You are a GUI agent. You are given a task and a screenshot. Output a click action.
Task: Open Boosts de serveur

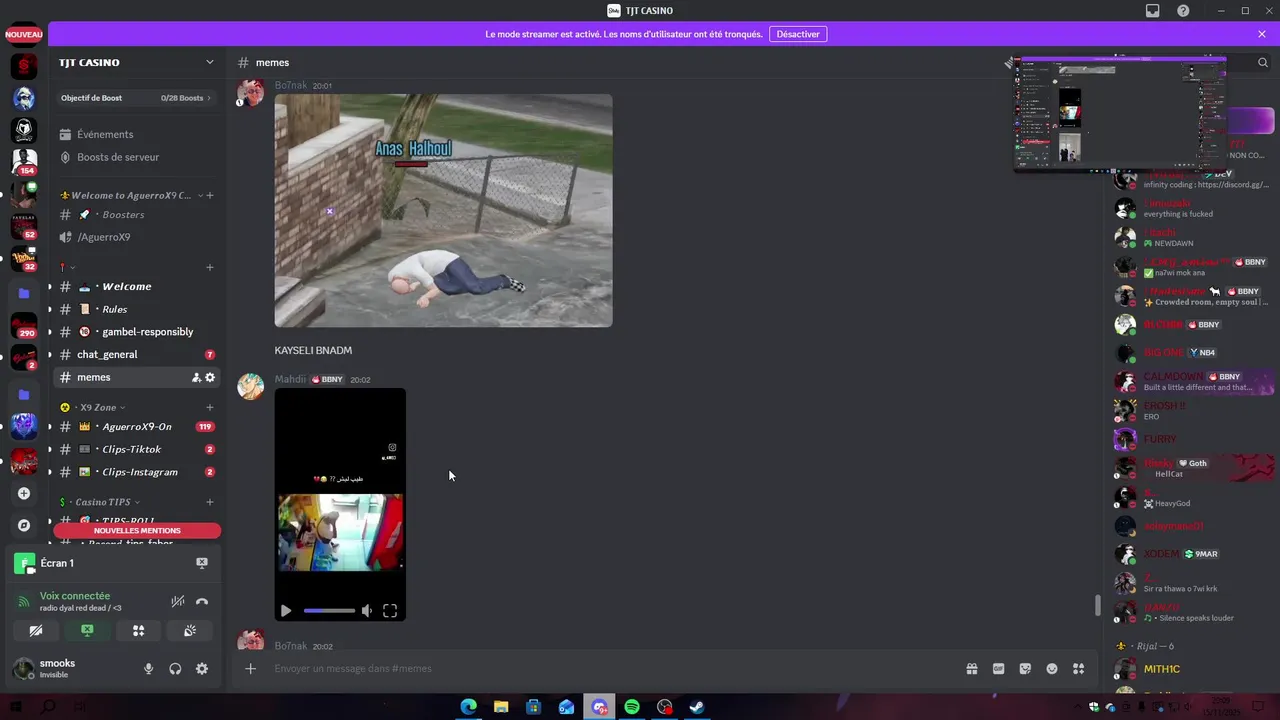coord(136,157)
